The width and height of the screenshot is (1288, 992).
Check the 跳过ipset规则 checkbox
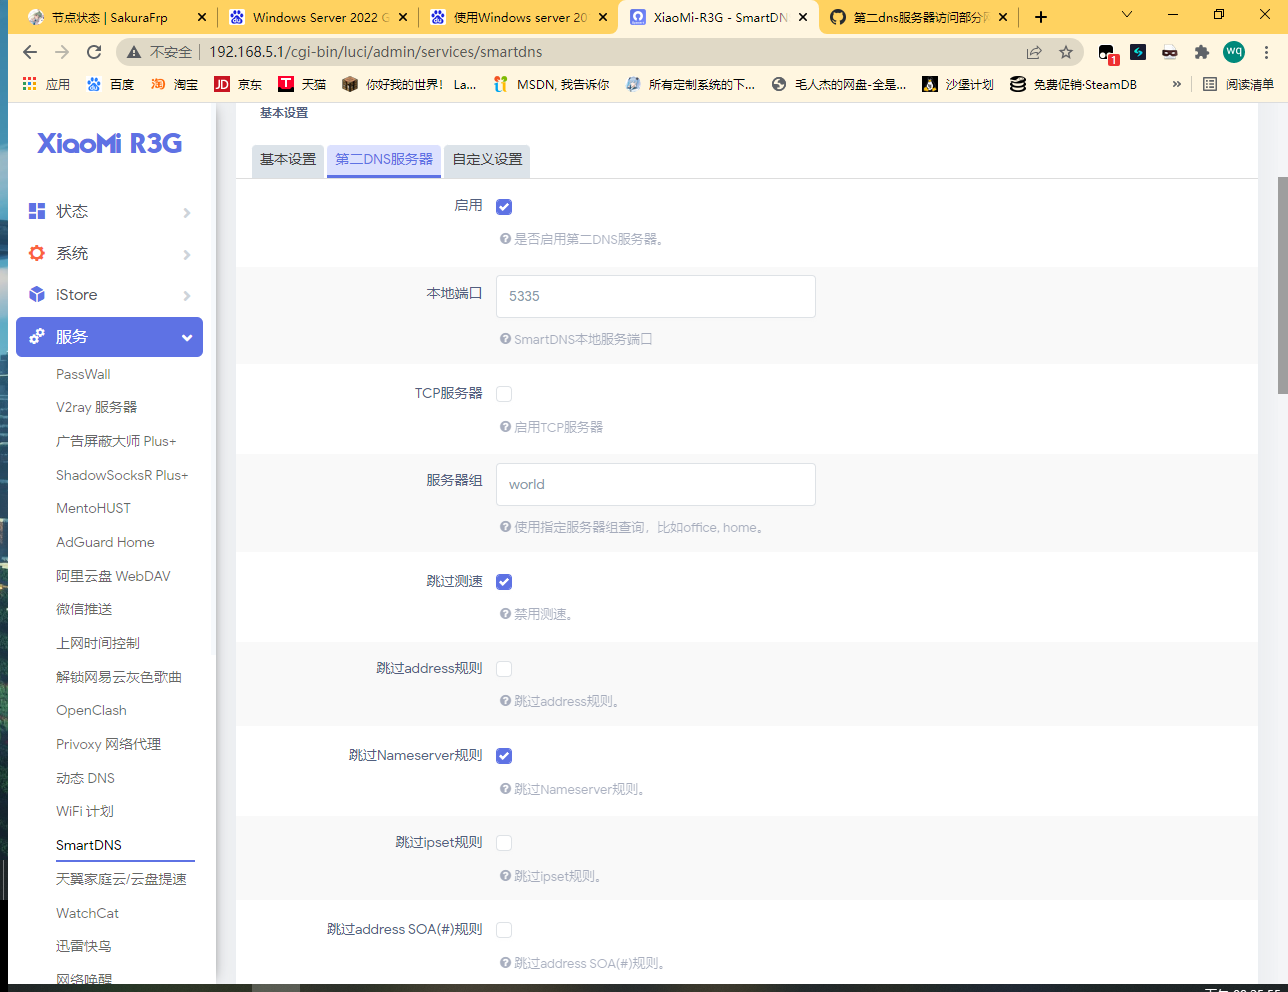(x=504, y=843)
